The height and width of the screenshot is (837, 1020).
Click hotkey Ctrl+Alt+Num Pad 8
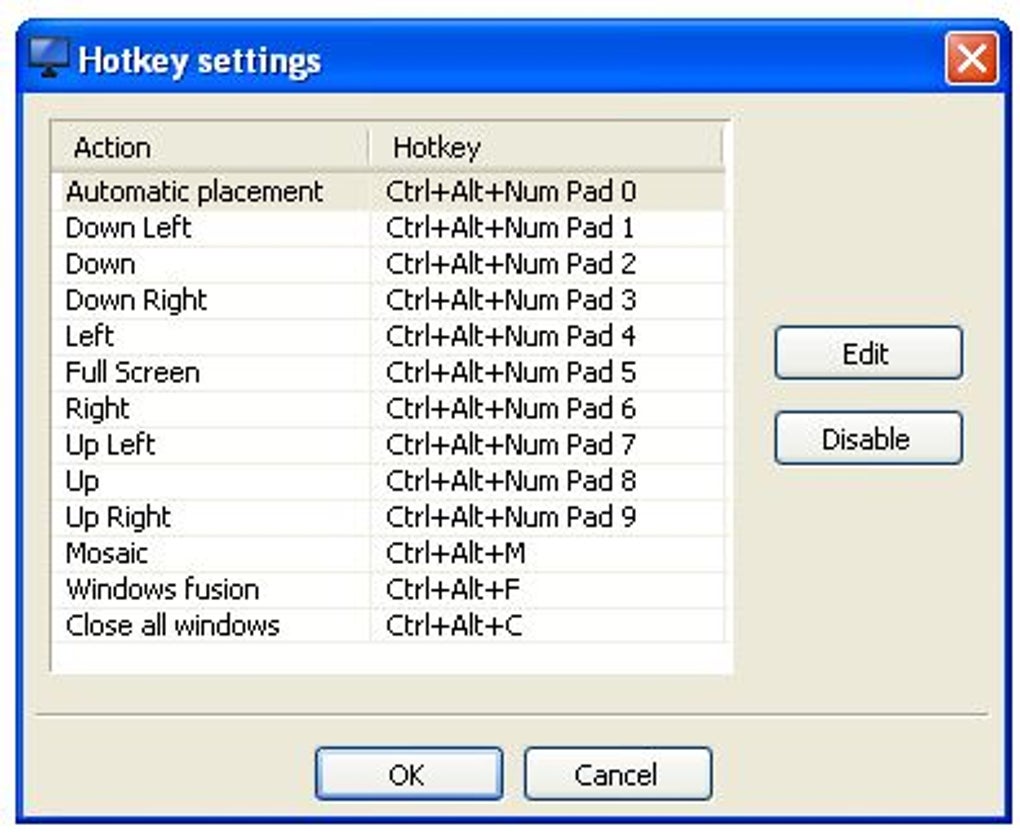point(511,481)
